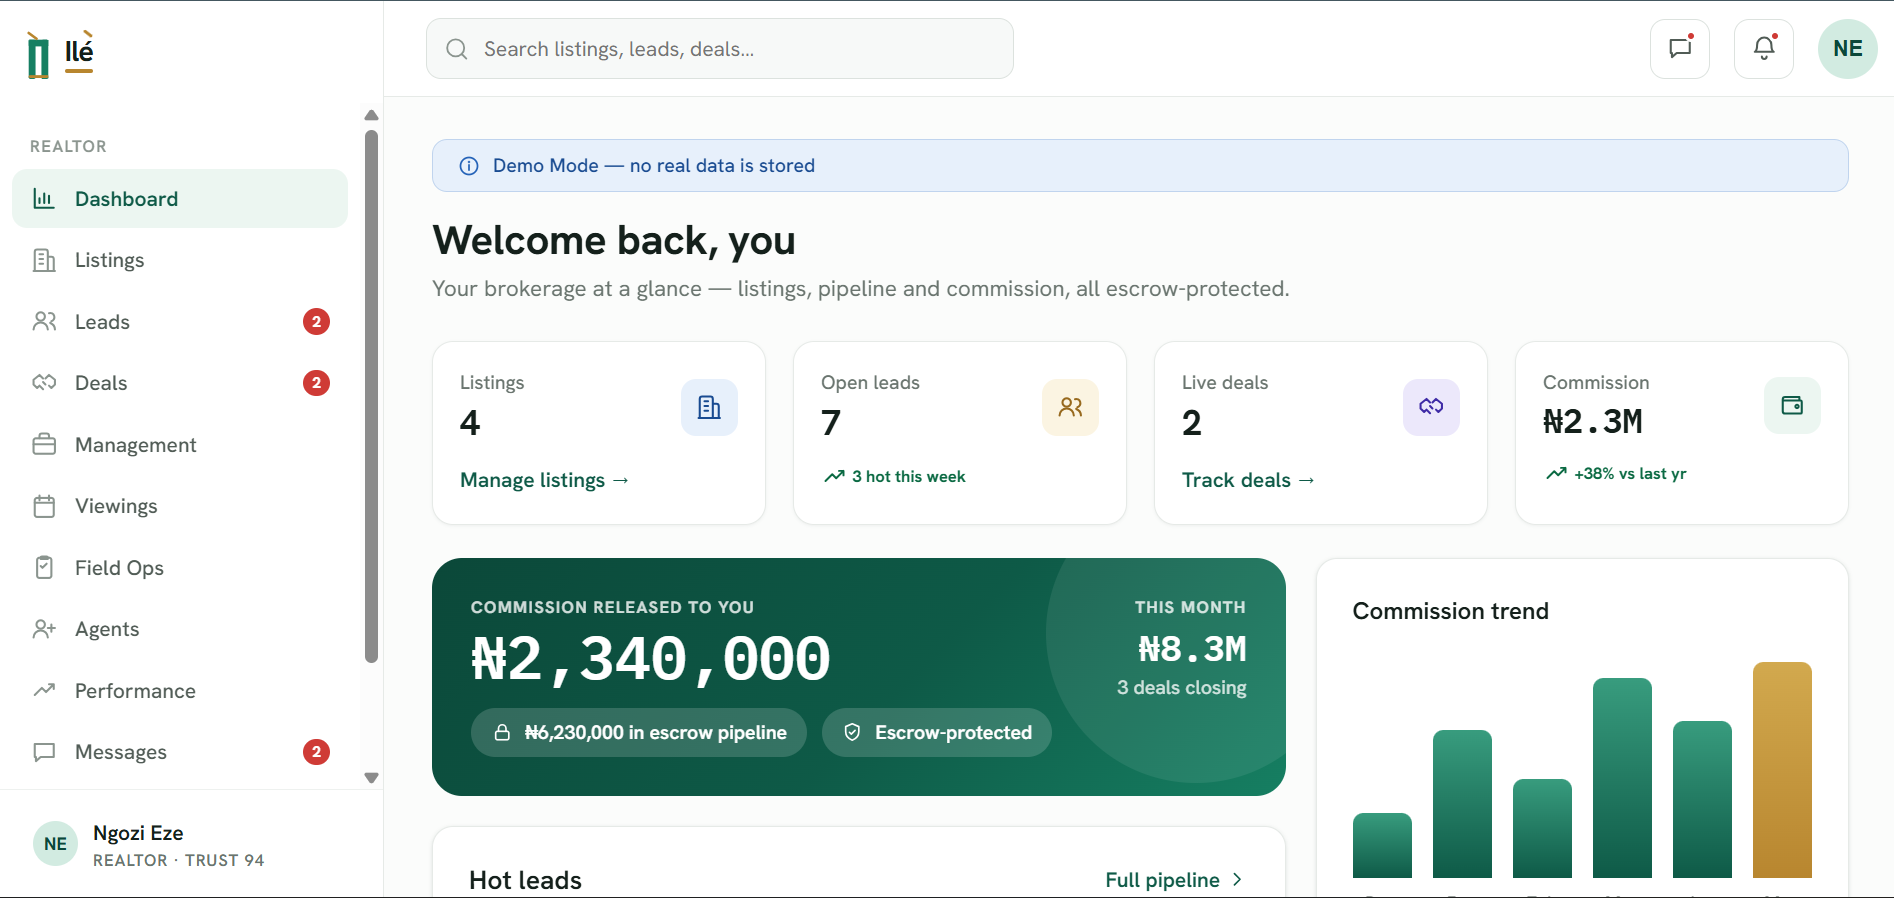This screenshot has height=898, width=1894.
Task: Go to Dashboard in sidebar
Action: coord(180,199)
